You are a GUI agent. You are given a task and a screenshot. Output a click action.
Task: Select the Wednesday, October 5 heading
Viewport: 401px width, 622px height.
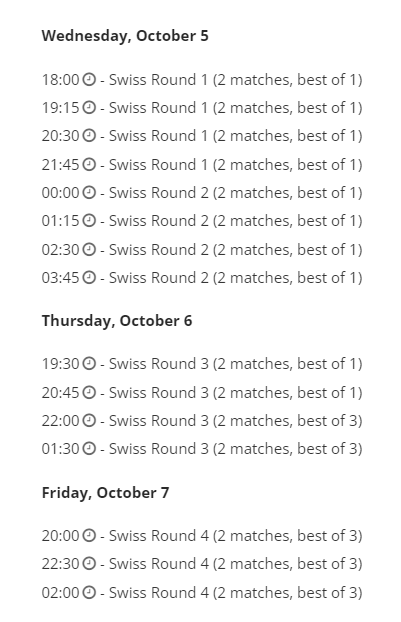125,36
